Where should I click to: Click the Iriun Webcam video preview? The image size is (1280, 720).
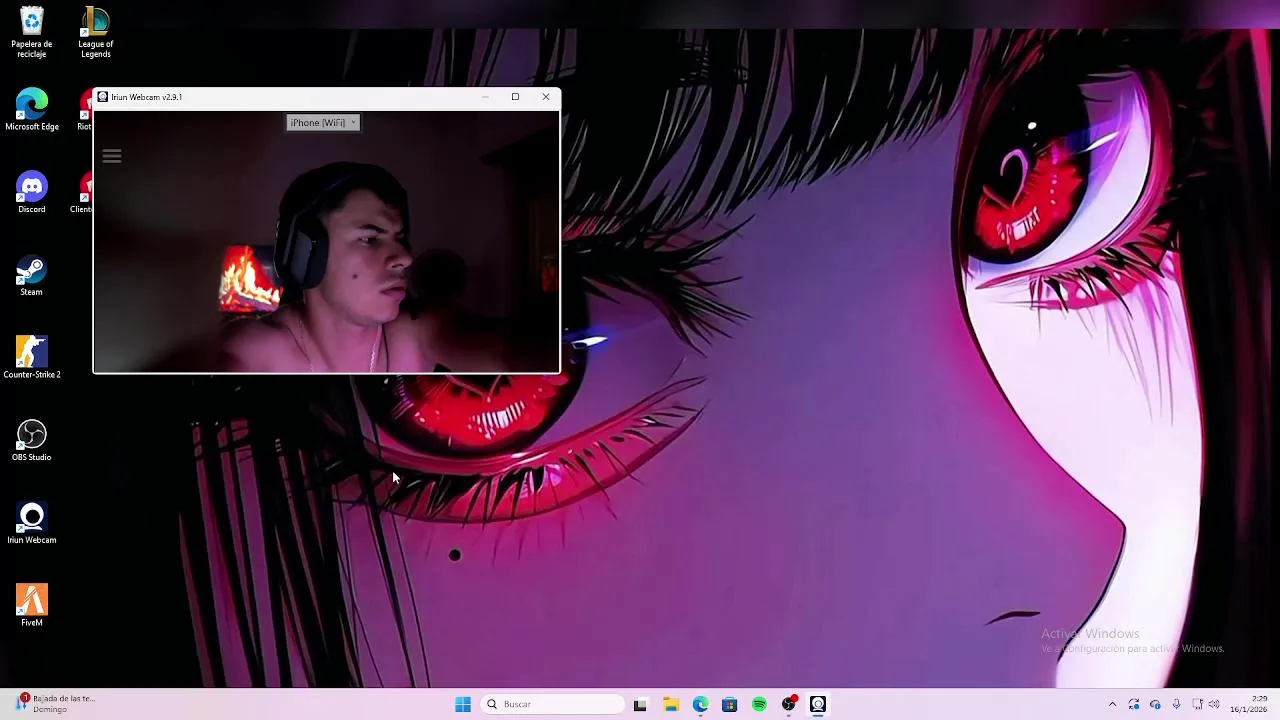[326, 241]
